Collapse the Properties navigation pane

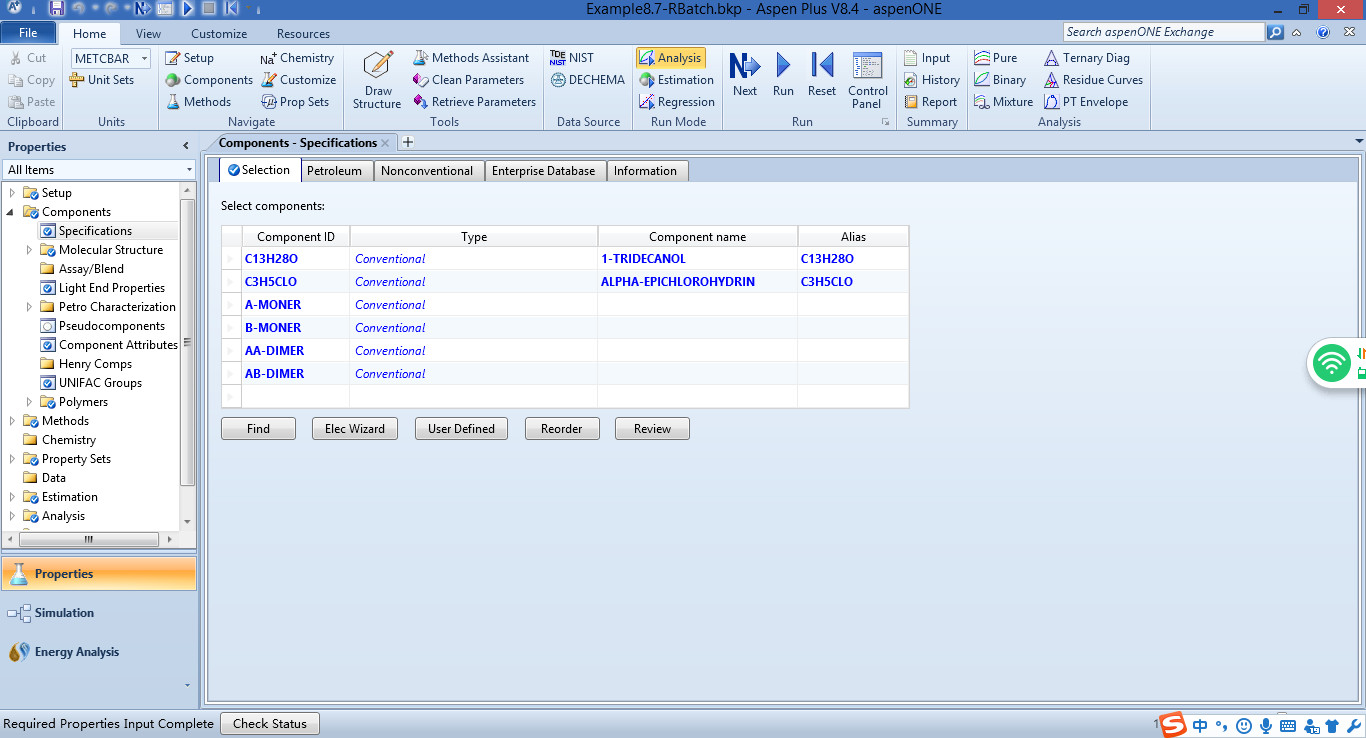(x=185, y=146)
